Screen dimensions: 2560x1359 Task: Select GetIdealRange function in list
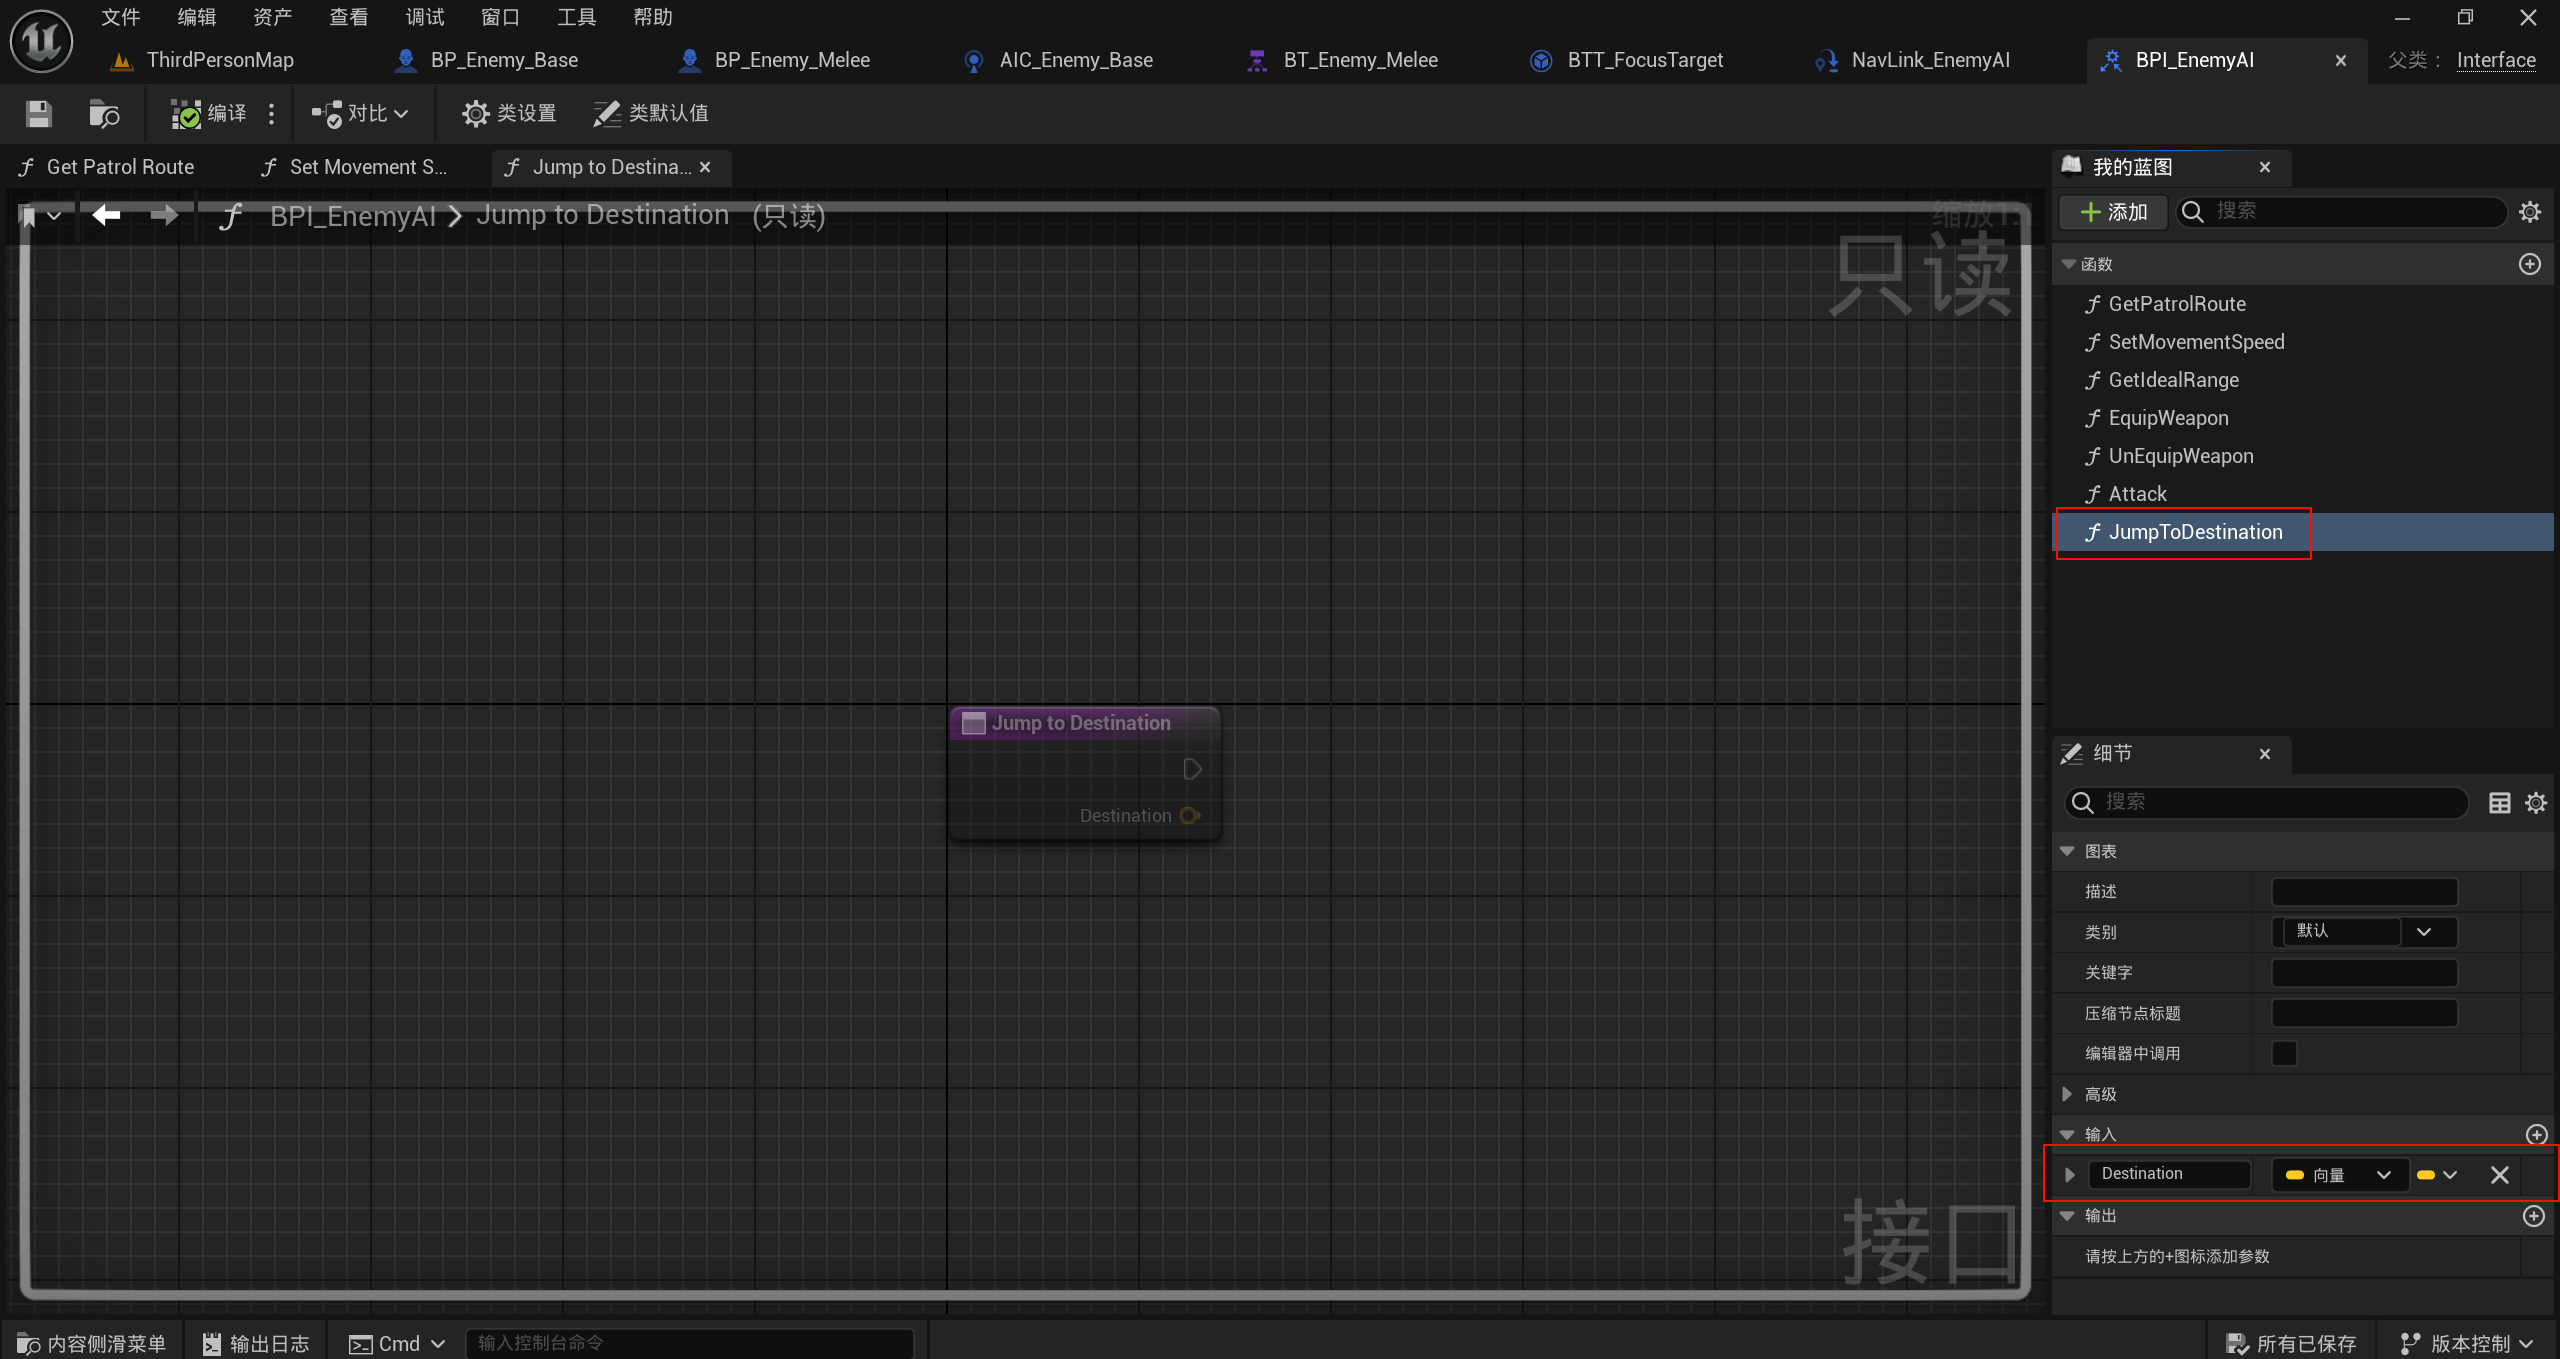tap(2172, 380)
